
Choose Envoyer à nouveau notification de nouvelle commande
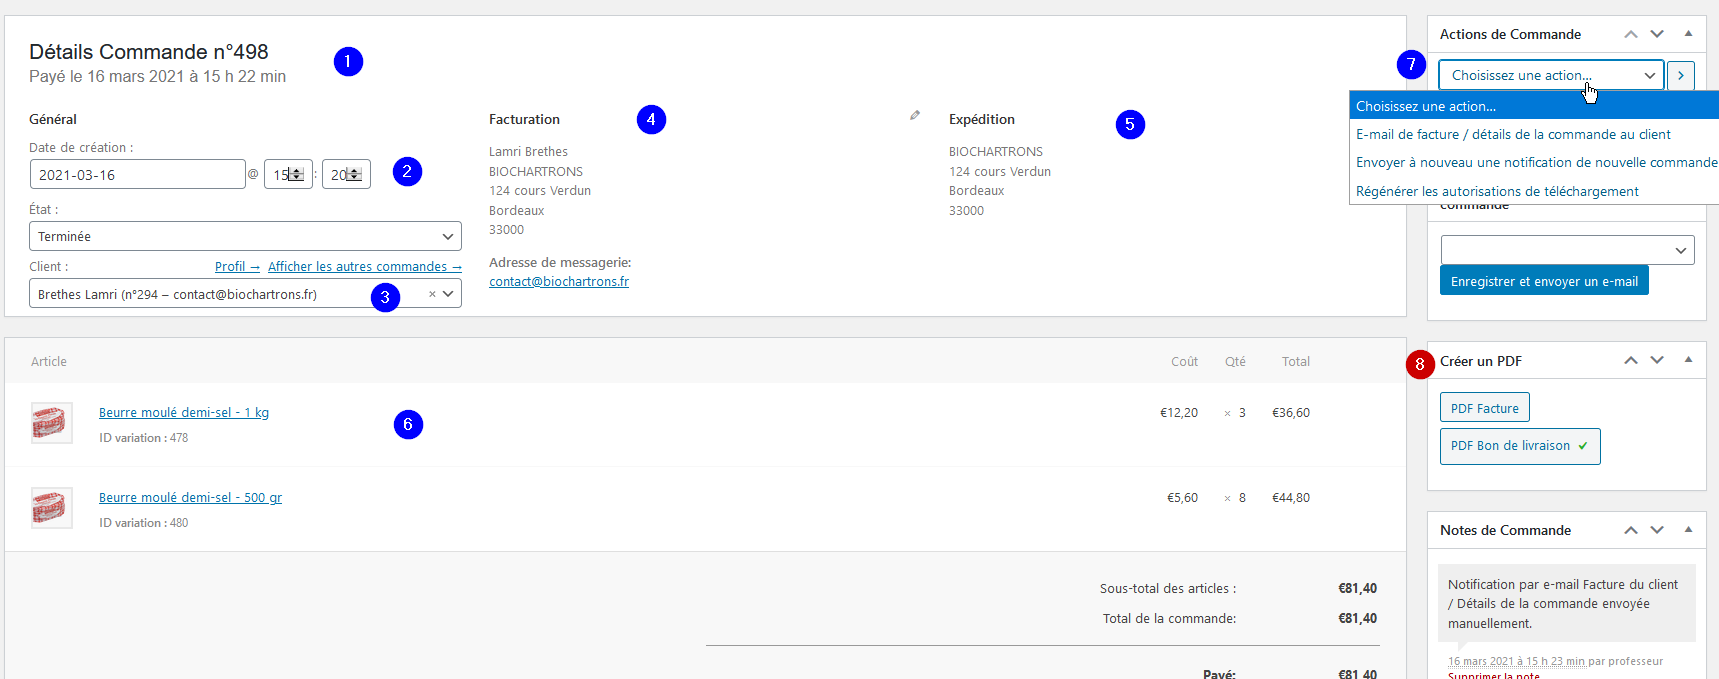pos(1536,162)
